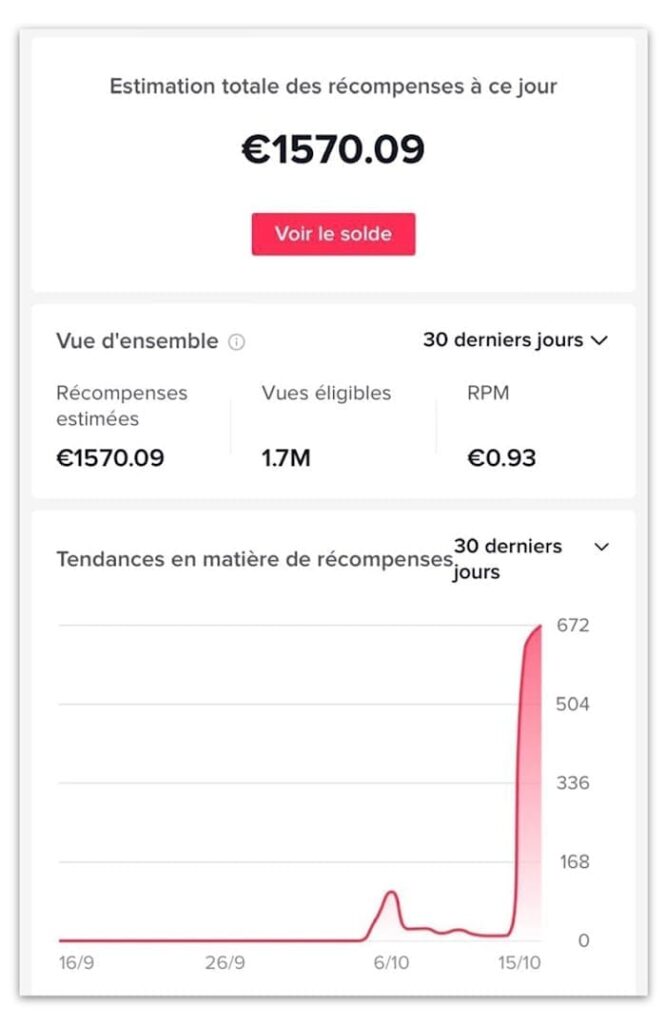Tap the info icon beside Vue d'ensemble

click(x=236, y=342)
